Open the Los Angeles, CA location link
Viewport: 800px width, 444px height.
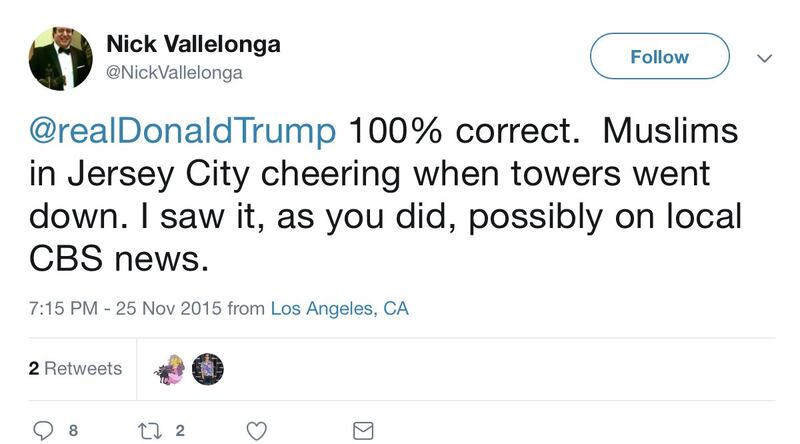[x=340, y=310]
